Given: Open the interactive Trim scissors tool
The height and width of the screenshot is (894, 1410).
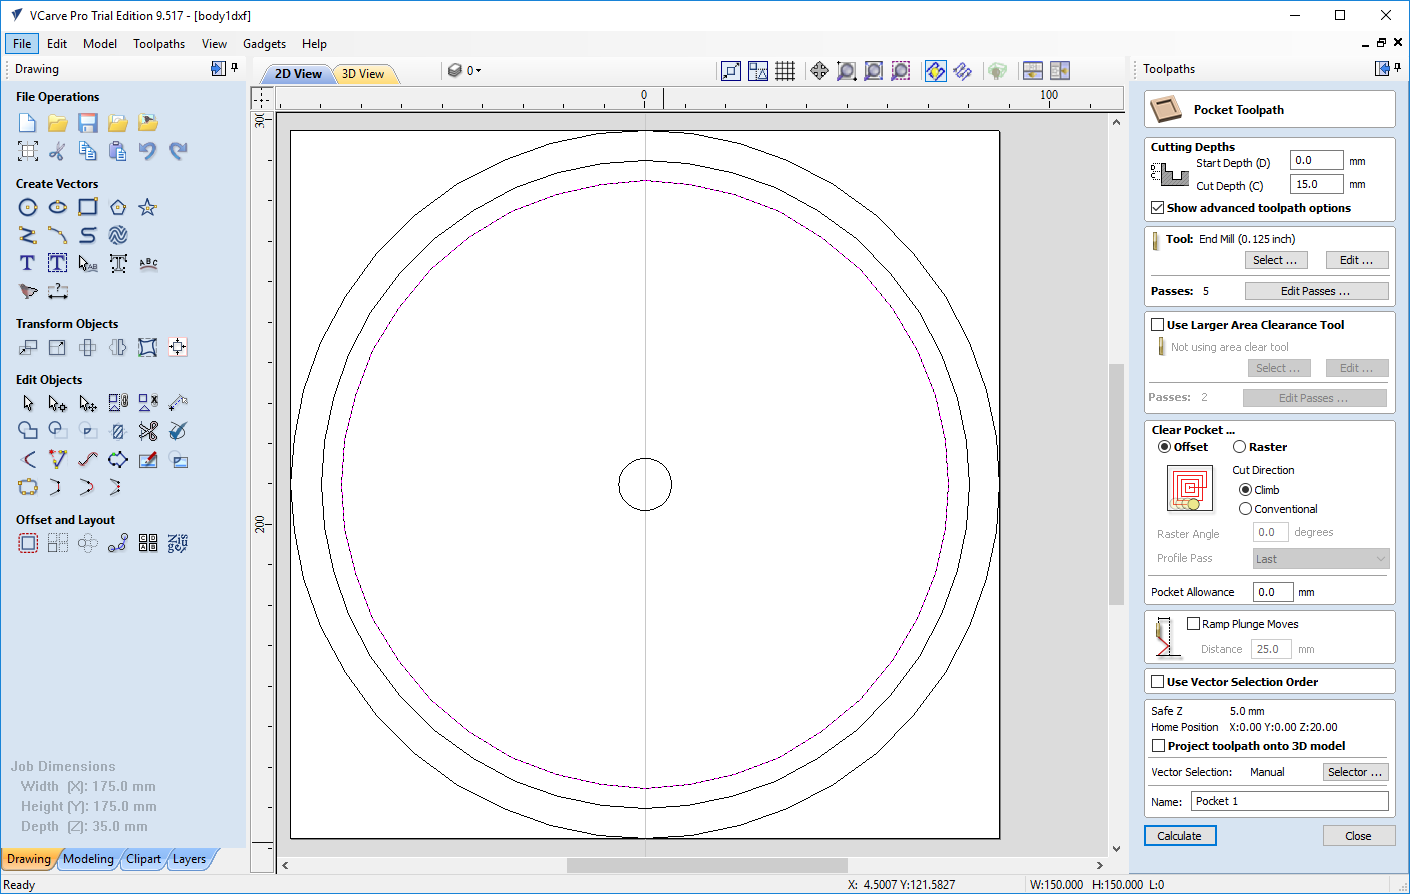Looking at the screenshot, I should (148, 431).
